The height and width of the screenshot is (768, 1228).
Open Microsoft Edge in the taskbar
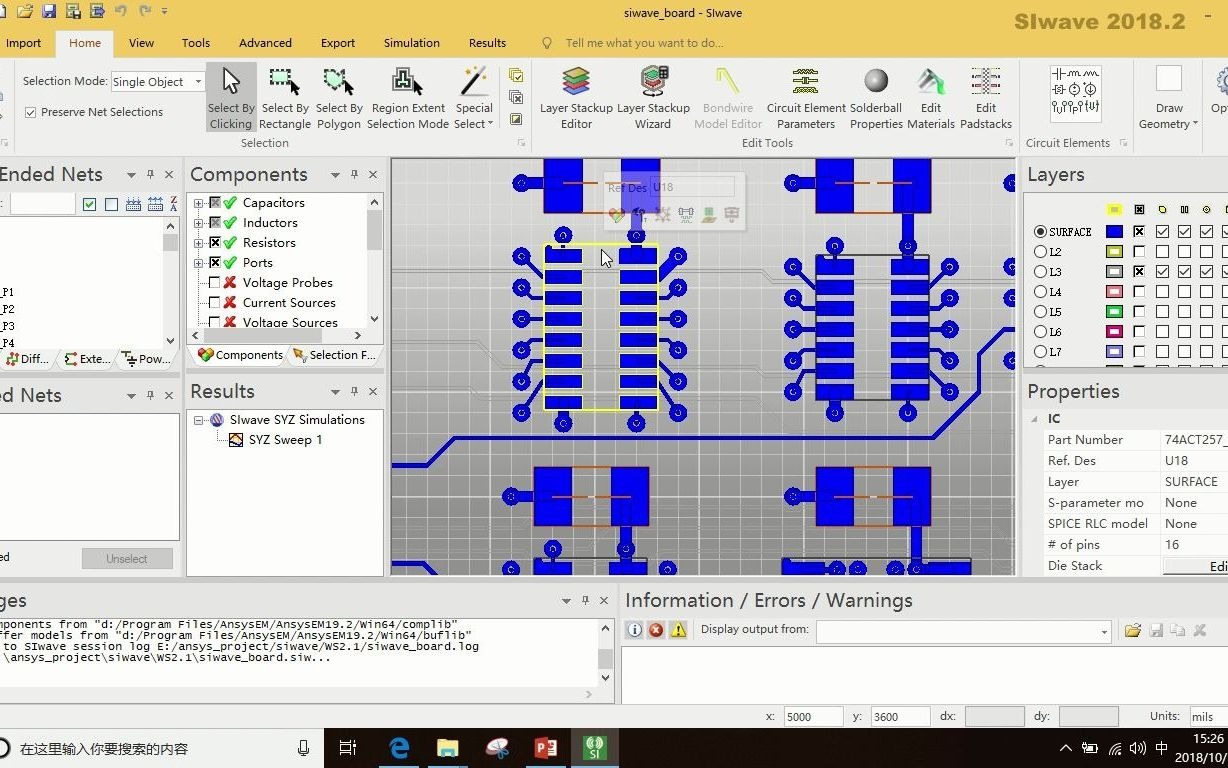pyautogui.click(x=399, y=747)
